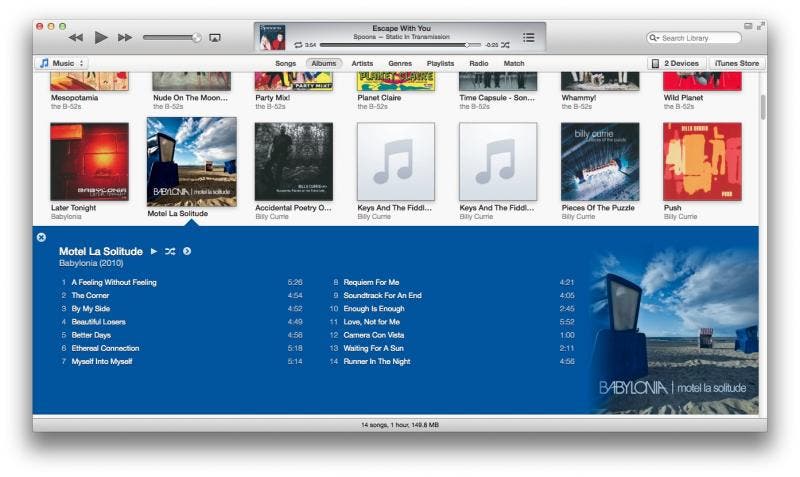Viewport: 800px width, 477px height.
Task: Open the Genres tab
Action: [x=400, y=63]
